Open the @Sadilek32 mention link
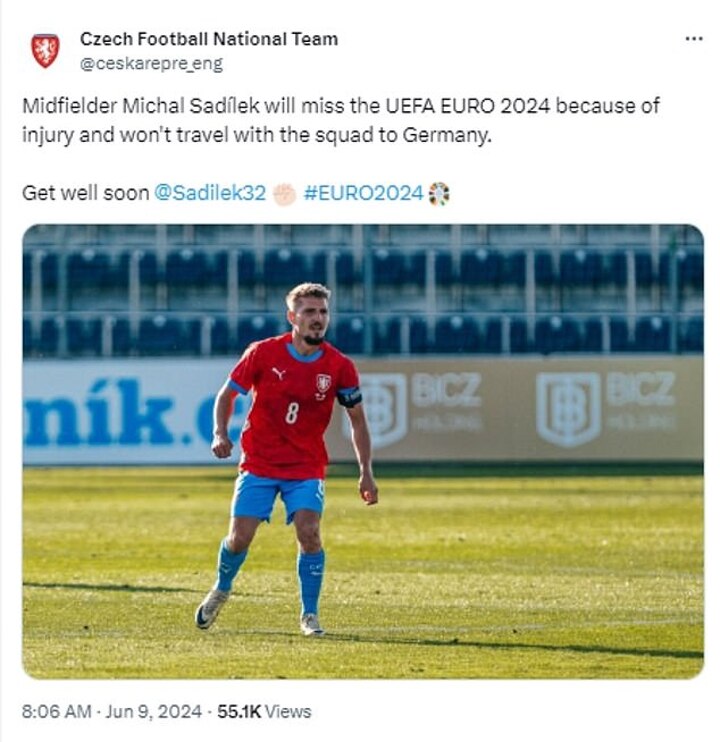The width and height of the screenshot is (720, 742). click(210, 193)
